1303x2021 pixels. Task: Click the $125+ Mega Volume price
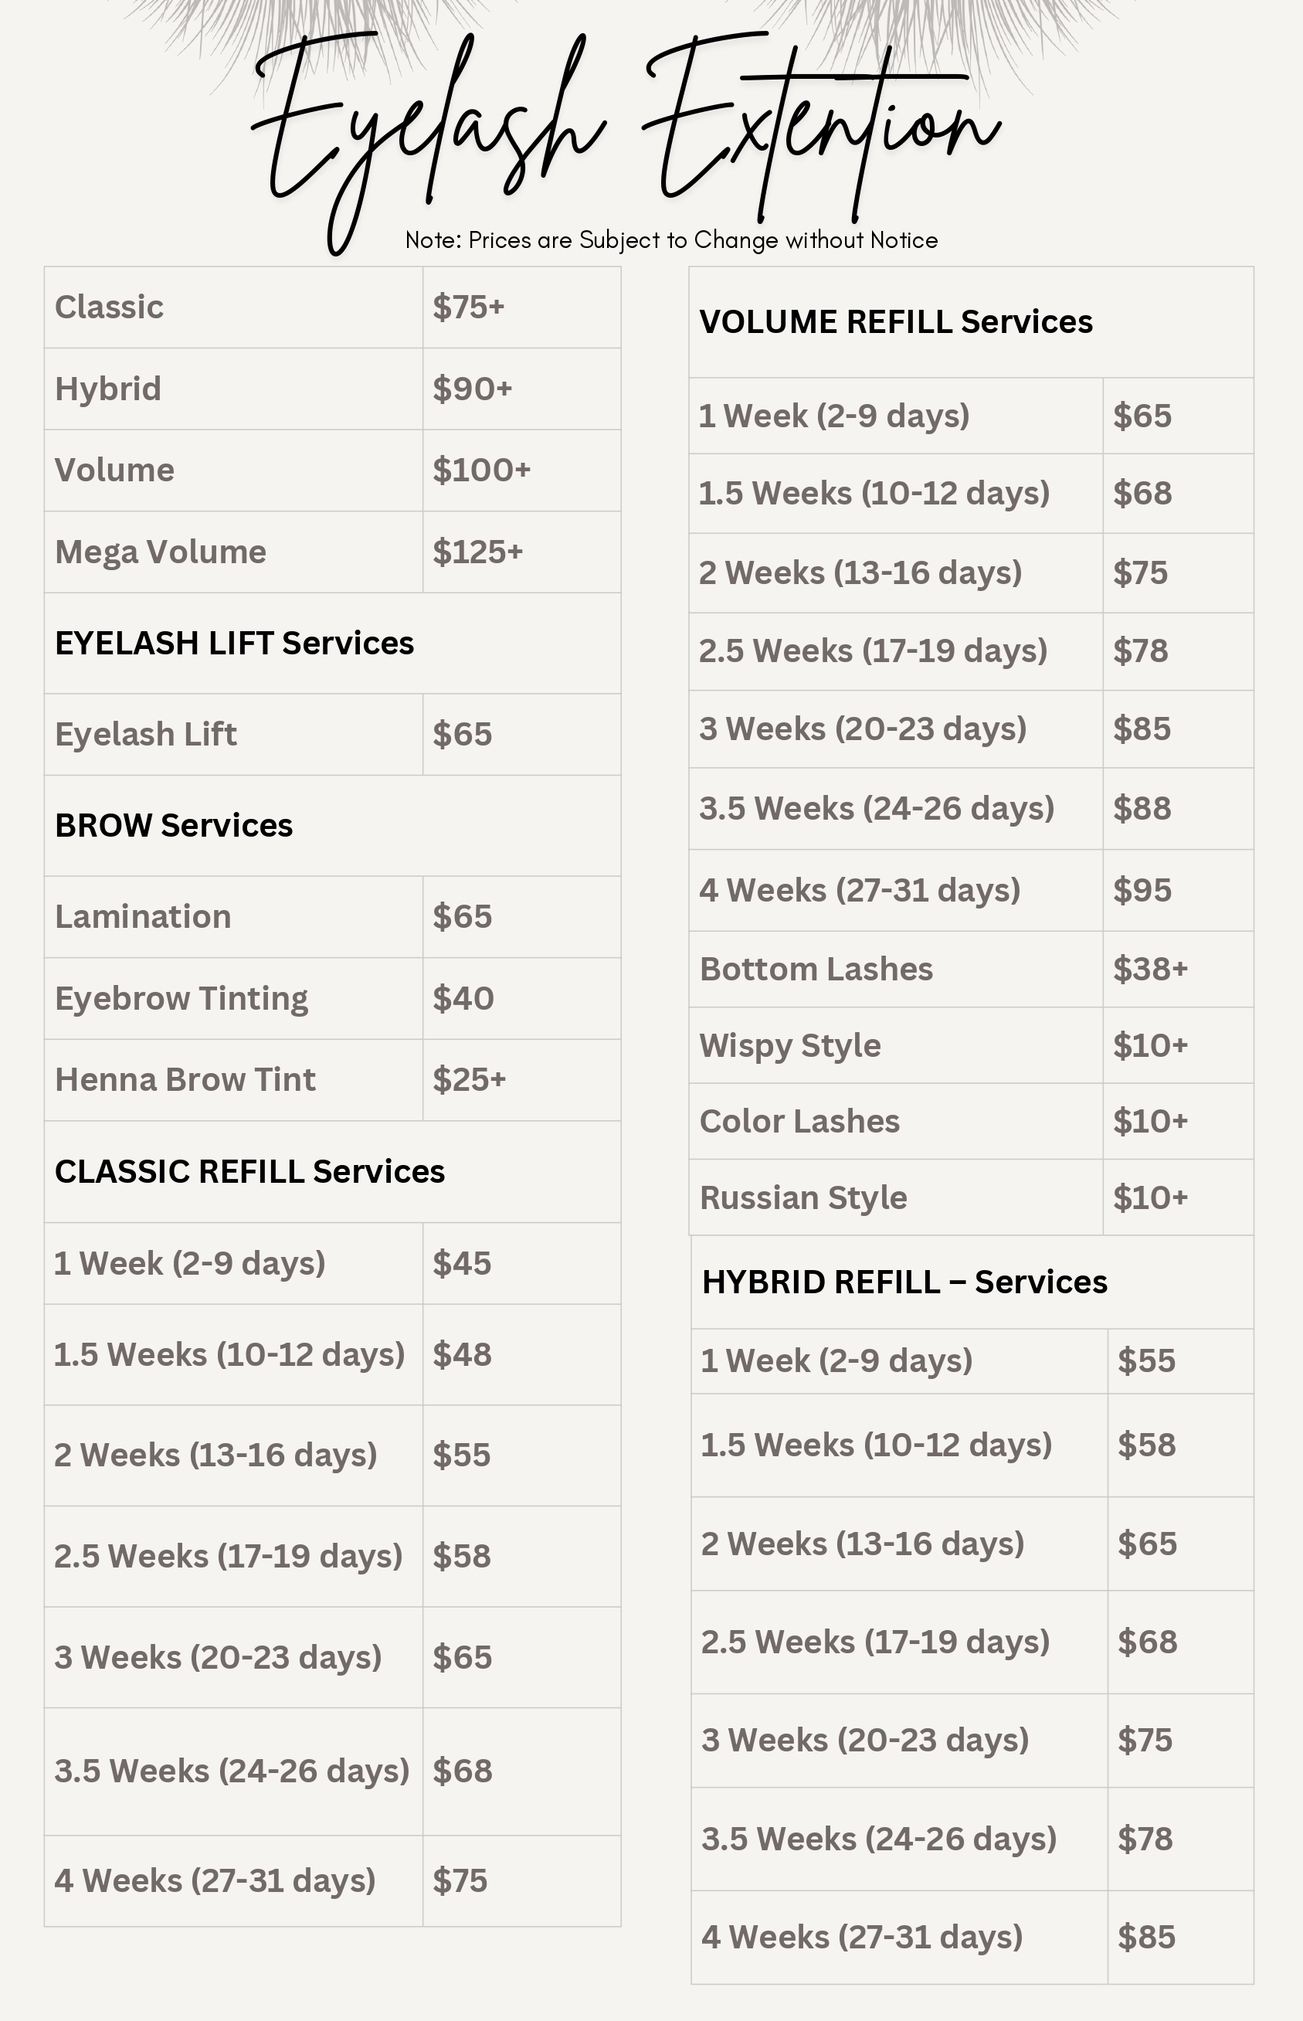478,552
